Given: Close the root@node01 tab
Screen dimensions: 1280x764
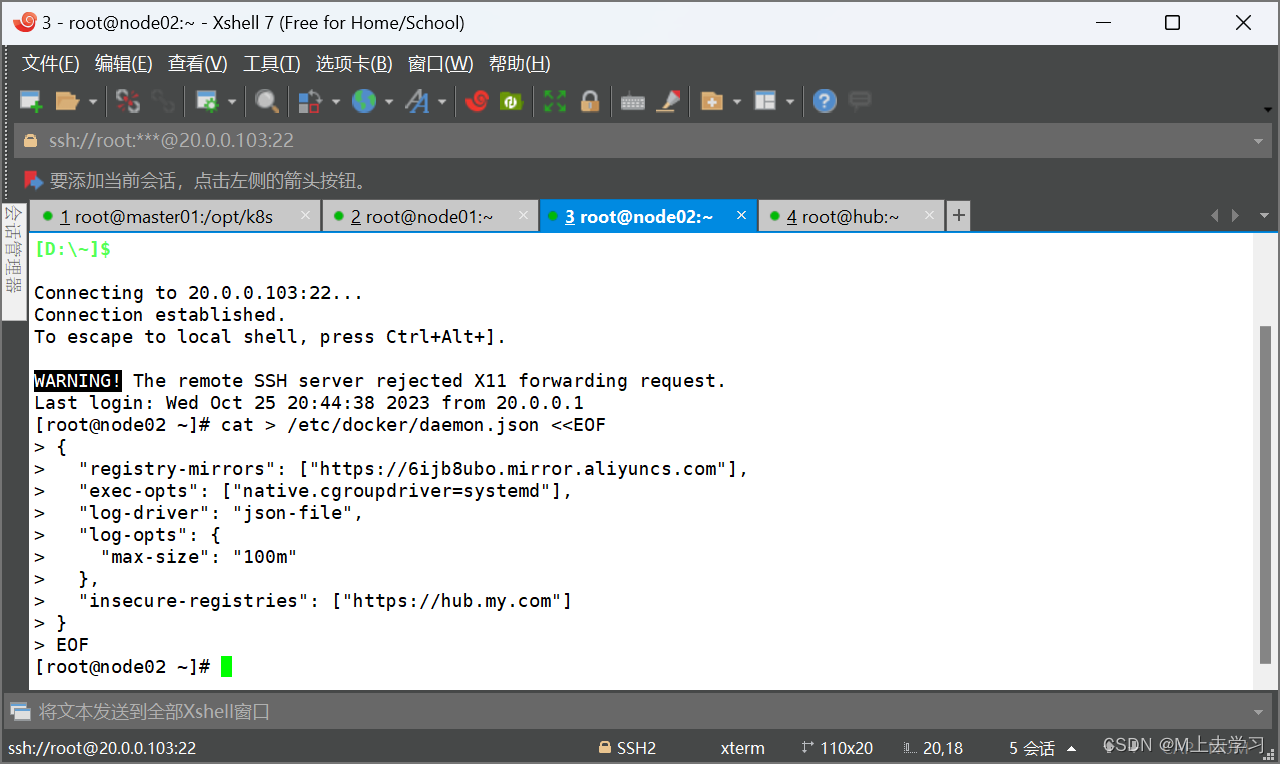Looking at the screenshot, I should click(x=524, y=215).
